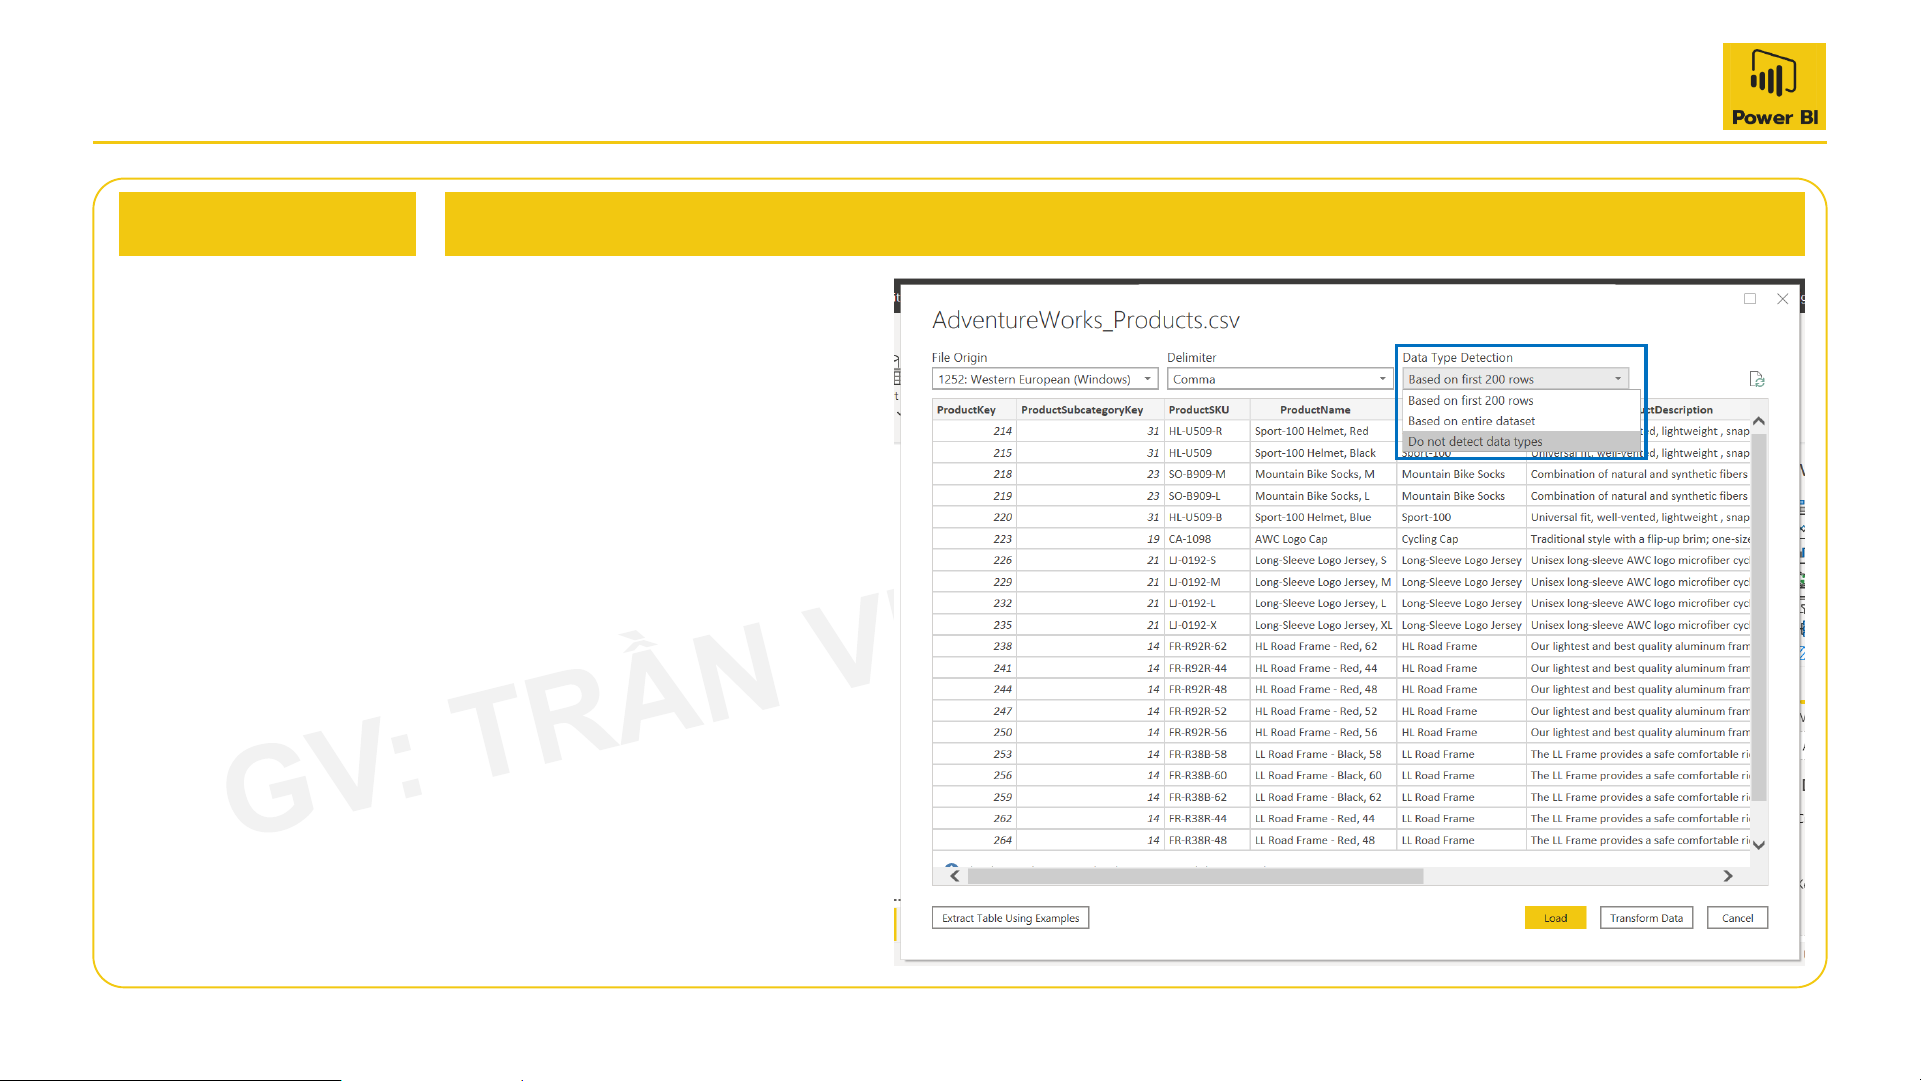Choose 'Do not detect data types'

(1475, 442)
